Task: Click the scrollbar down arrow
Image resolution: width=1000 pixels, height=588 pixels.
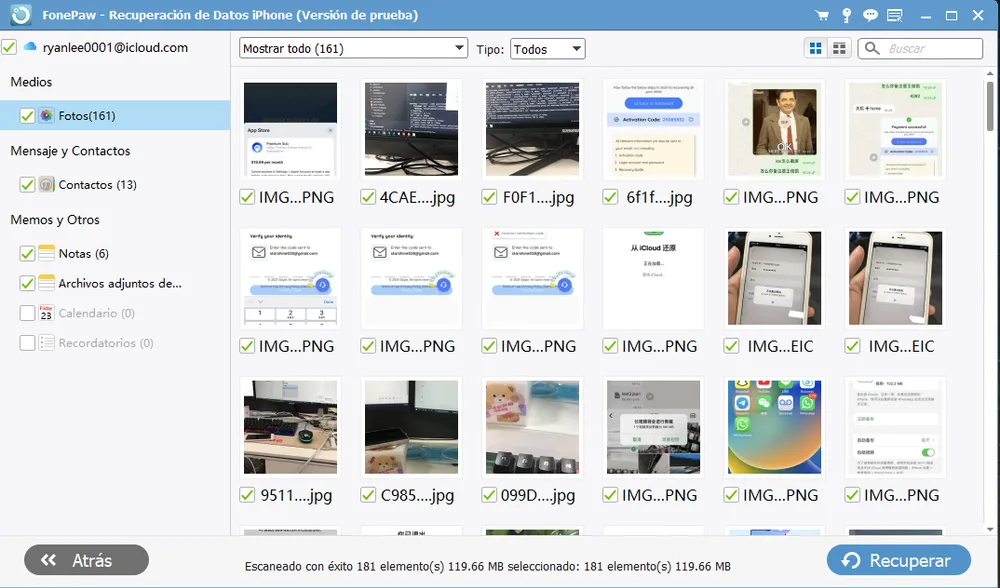Action: pos(990,529)
